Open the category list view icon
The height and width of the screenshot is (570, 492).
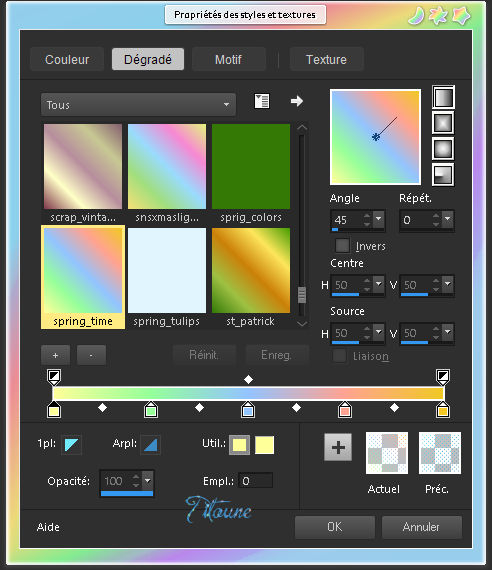point(262,101)
